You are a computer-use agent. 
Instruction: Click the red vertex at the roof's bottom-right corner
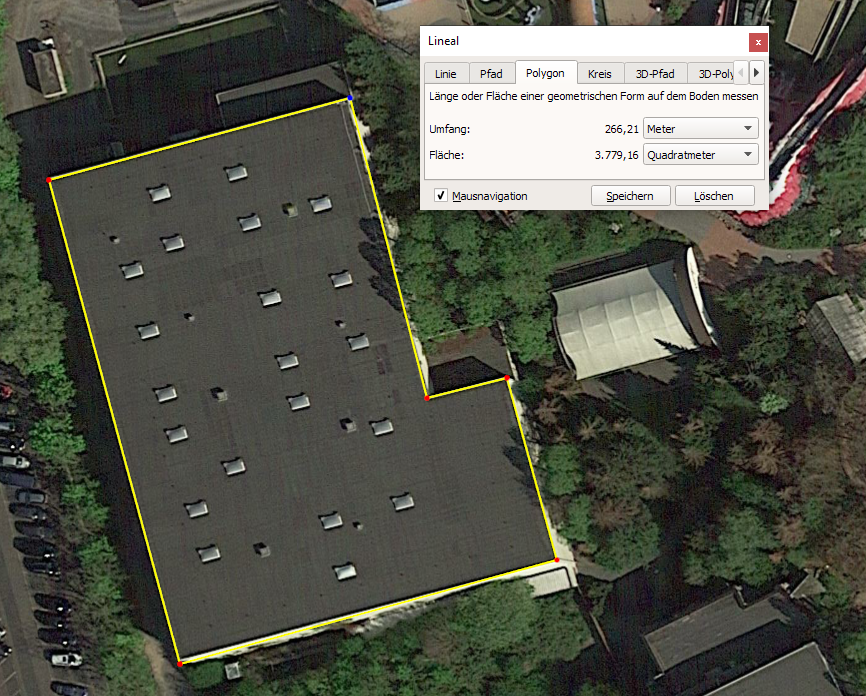click(x=556, y=560)
